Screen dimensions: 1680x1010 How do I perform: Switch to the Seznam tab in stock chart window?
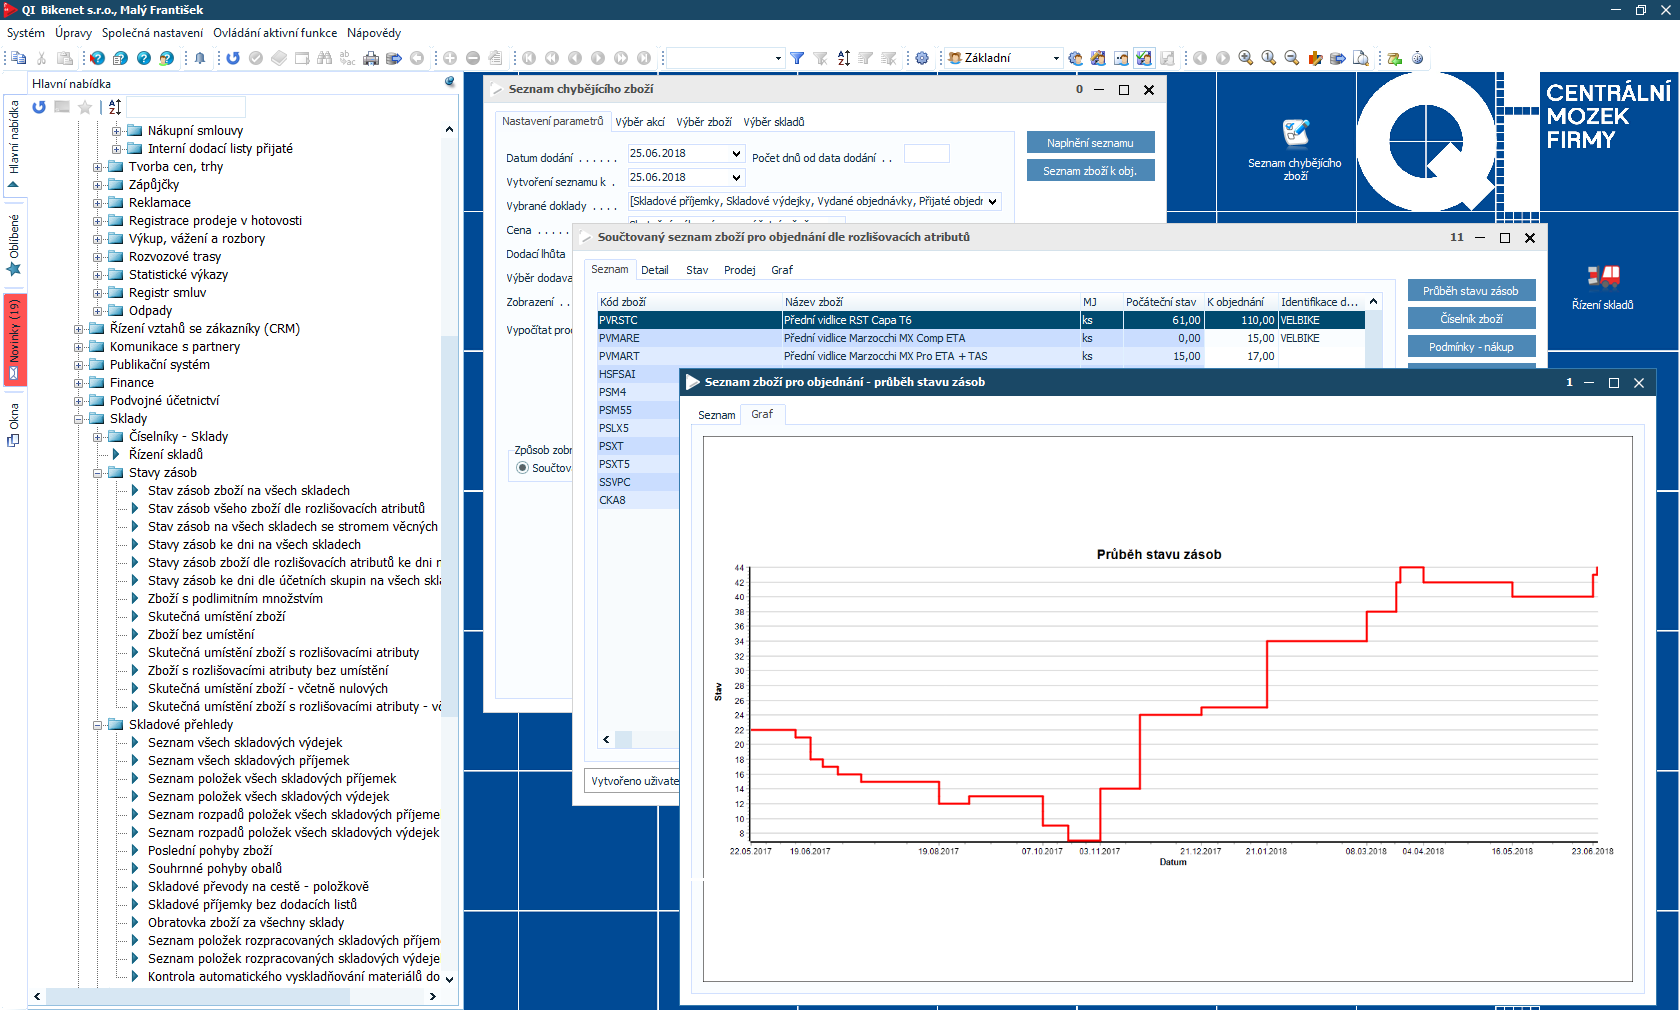[x=716, y=415]
